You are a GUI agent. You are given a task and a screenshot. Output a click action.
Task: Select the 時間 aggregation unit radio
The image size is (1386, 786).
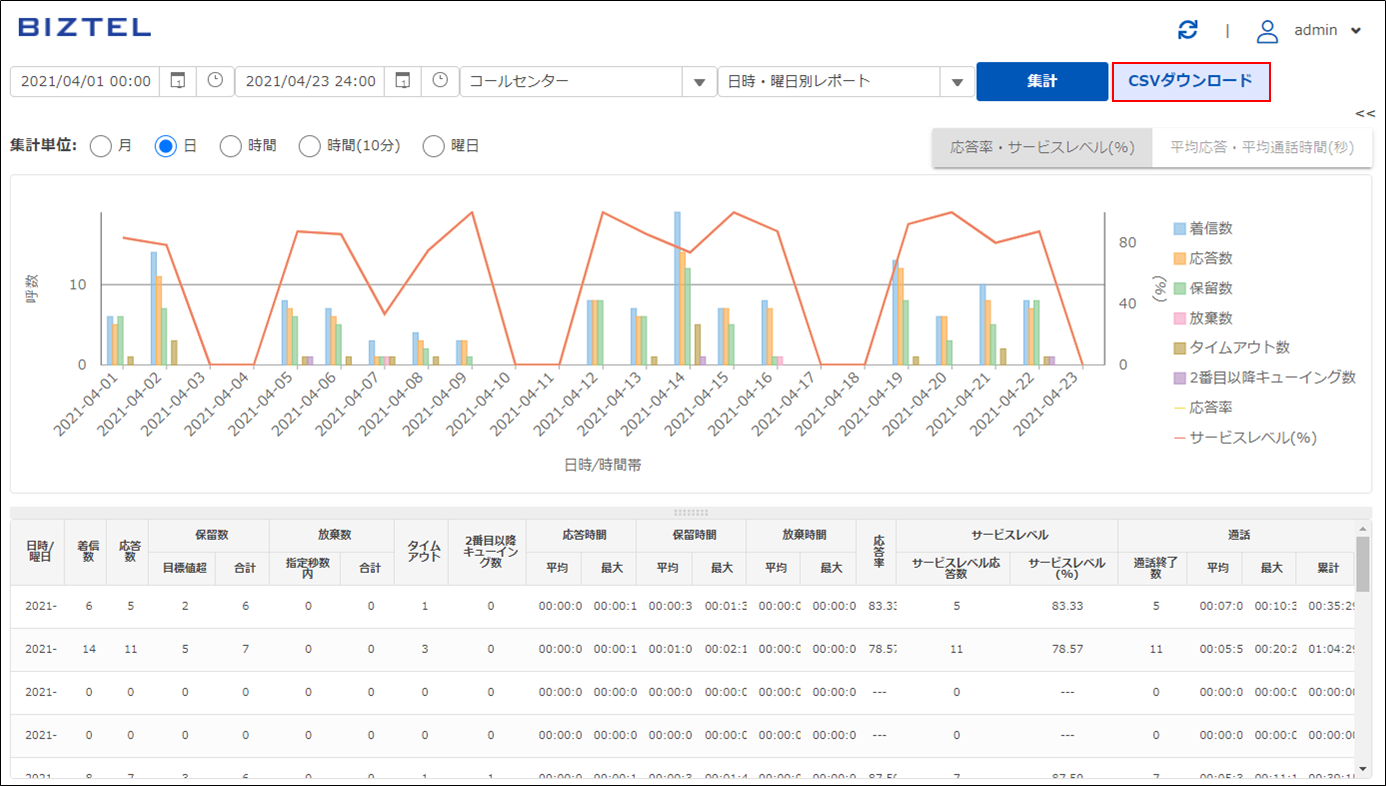231,146
